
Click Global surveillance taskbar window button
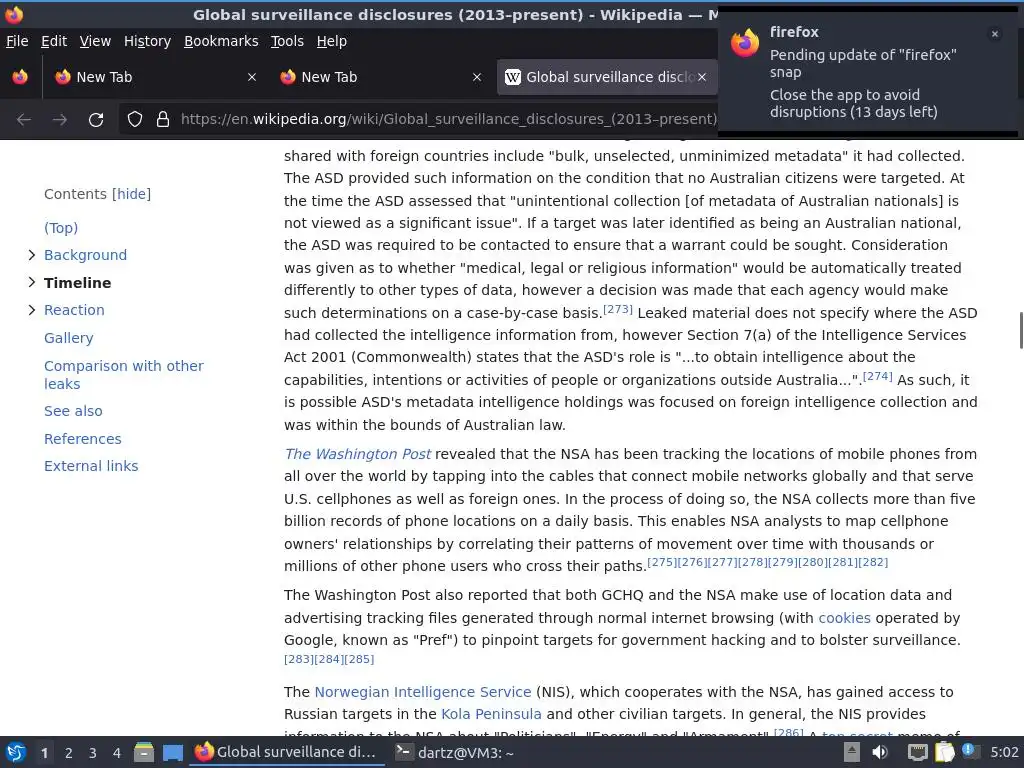coord(287,753)
